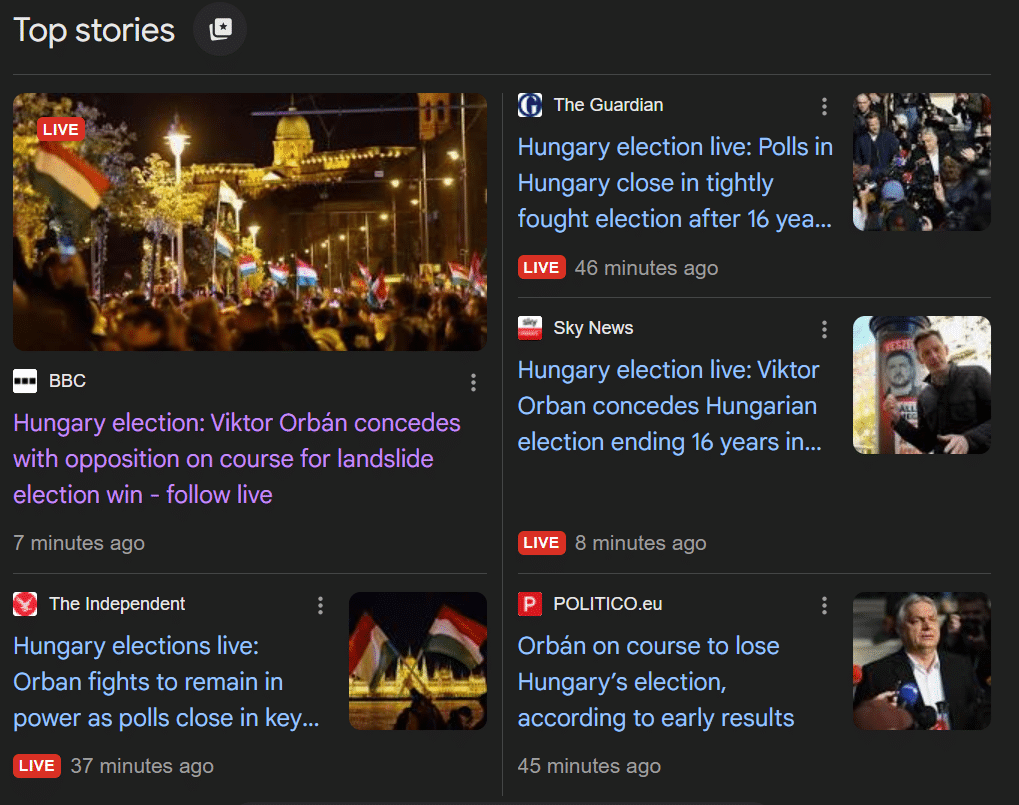The height and width of the screenshot is (805, 1019).
Task: Open the three-dot menu on the POLITICO story
Action: 824,605
